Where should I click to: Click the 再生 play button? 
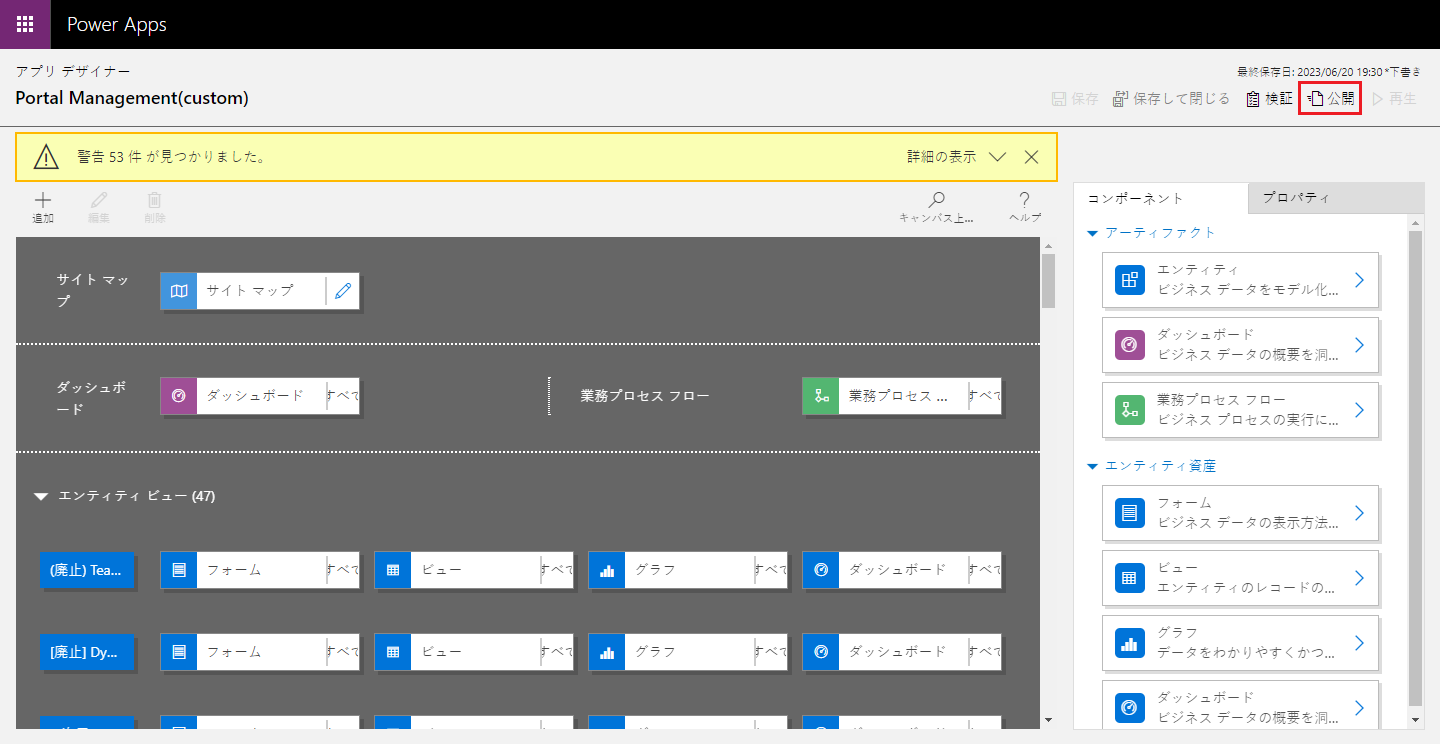point(1394,99)
